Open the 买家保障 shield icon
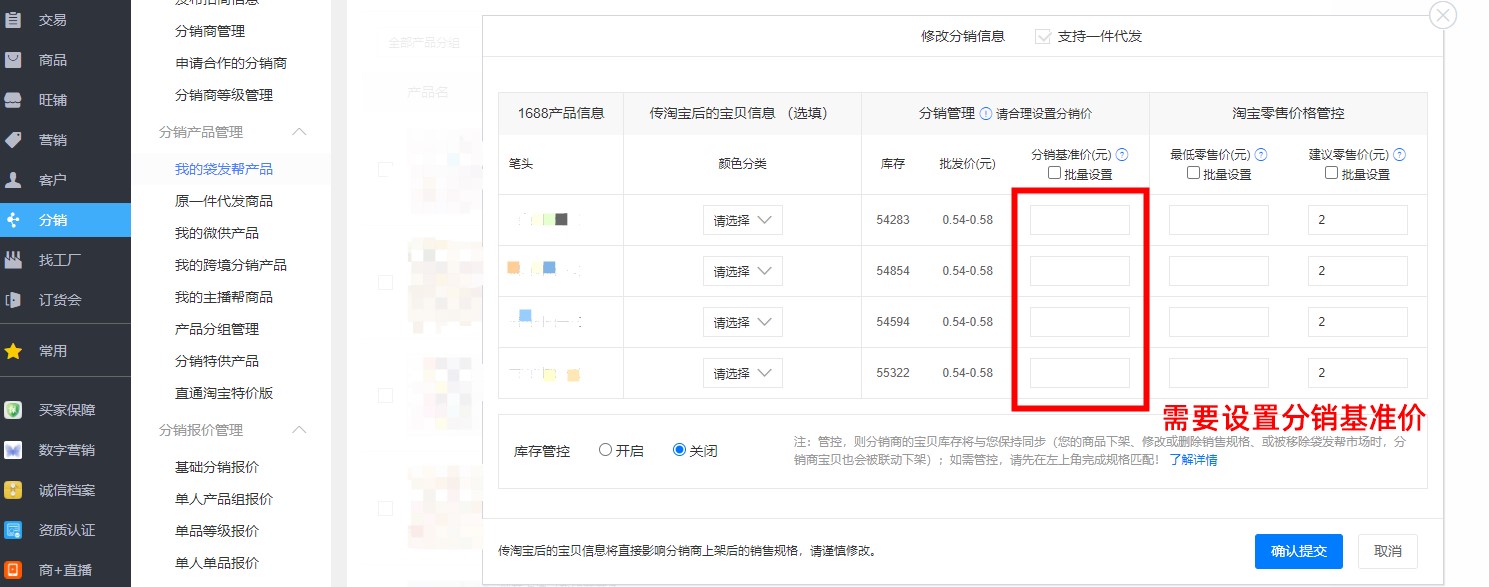Screen dimensions: 1489x587 [x=13, y=410]
